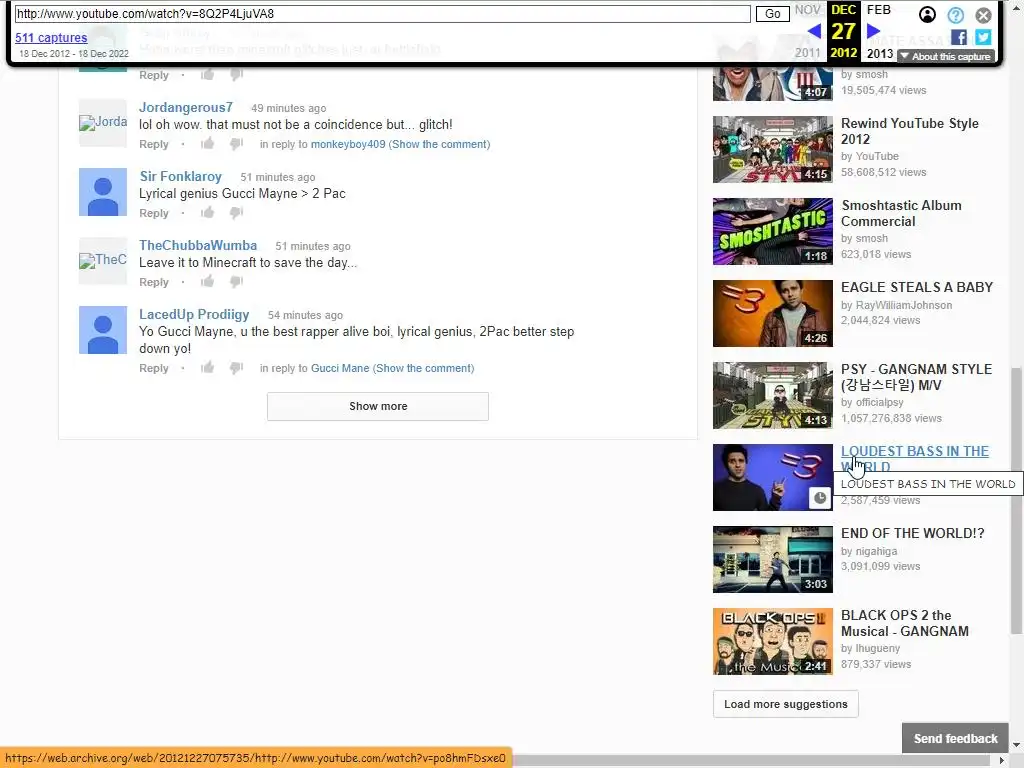Like Jordangerous7's comment with thumbs up

208,144
